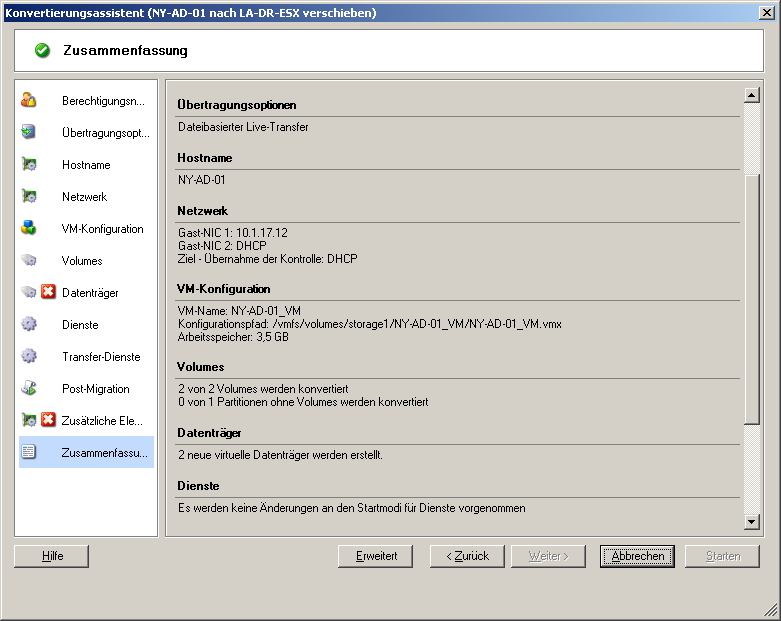Click the Hostname value 'NY-AD-01'
Image resolution: width=781 pixels, height=621 pixels.
point(201,180)
